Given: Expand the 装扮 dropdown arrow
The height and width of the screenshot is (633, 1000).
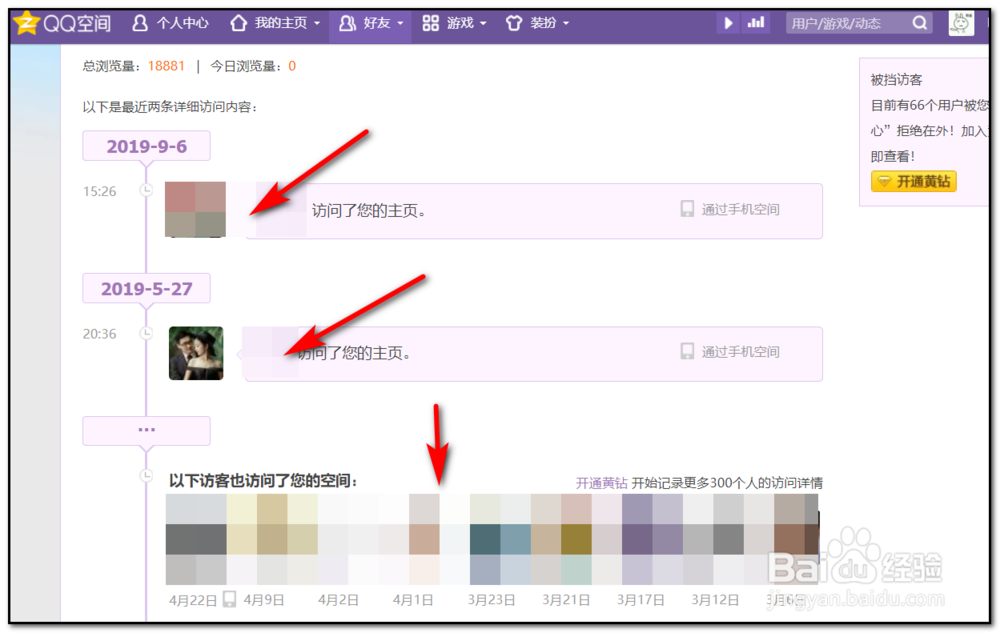Looking at the screenshot, I should click(x=566, y=24).
